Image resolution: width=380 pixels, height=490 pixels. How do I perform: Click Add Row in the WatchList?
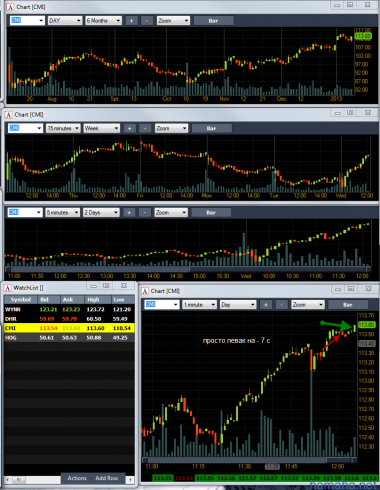(107, 478)
